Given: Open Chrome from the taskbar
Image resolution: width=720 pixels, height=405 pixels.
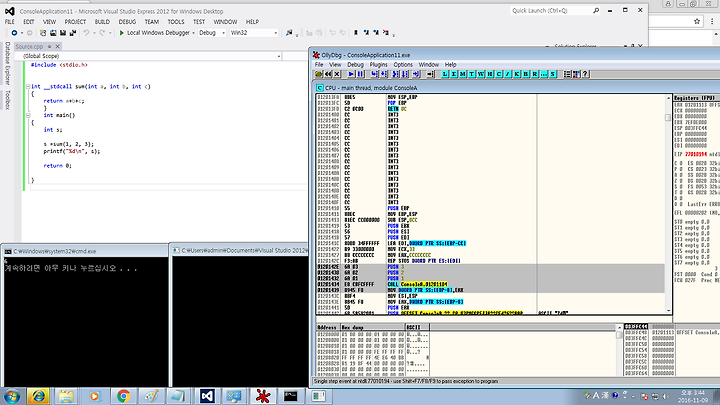Looking at the screenshot, I should (x=123, y=396).
